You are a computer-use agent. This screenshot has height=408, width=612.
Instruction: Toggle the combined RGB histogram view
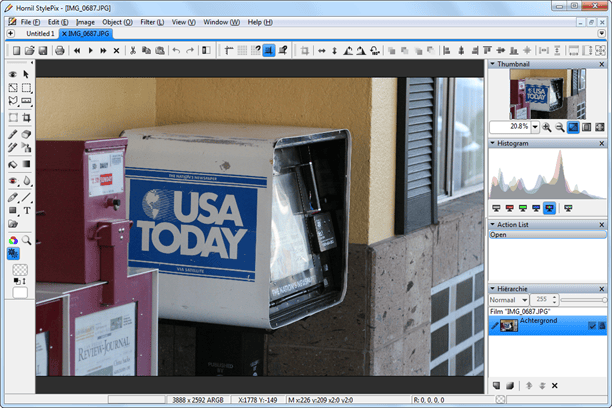[550, 208]
